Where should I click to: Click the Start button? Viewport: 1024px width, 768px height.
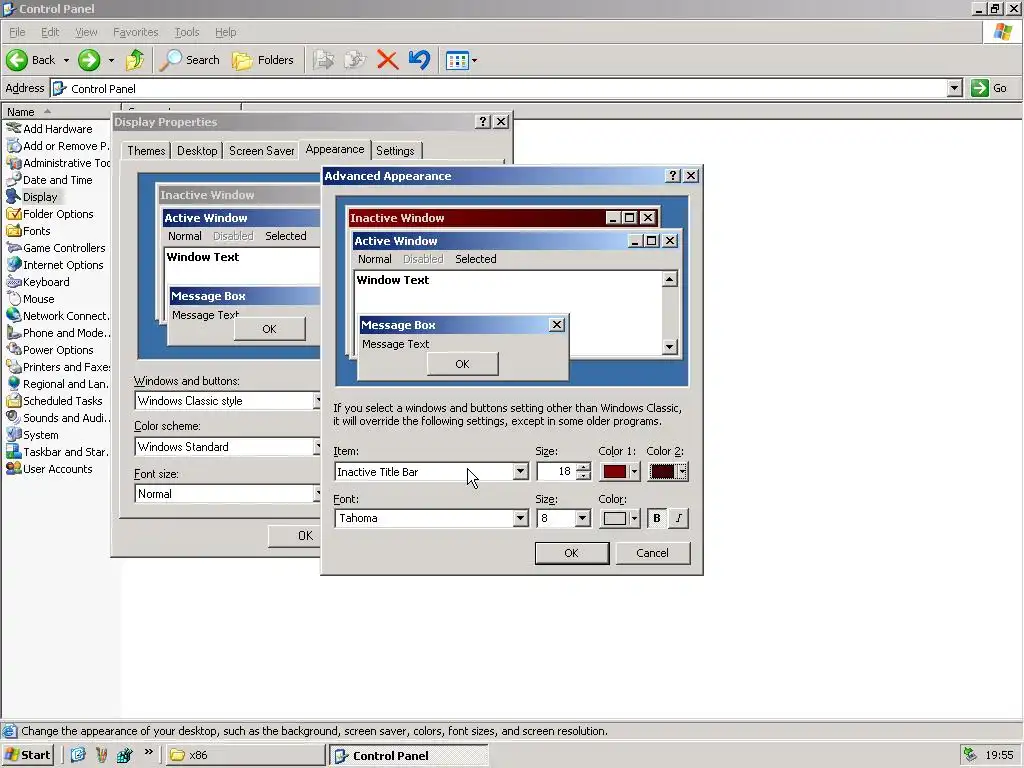pyautogui.click(x=27, y=755)
